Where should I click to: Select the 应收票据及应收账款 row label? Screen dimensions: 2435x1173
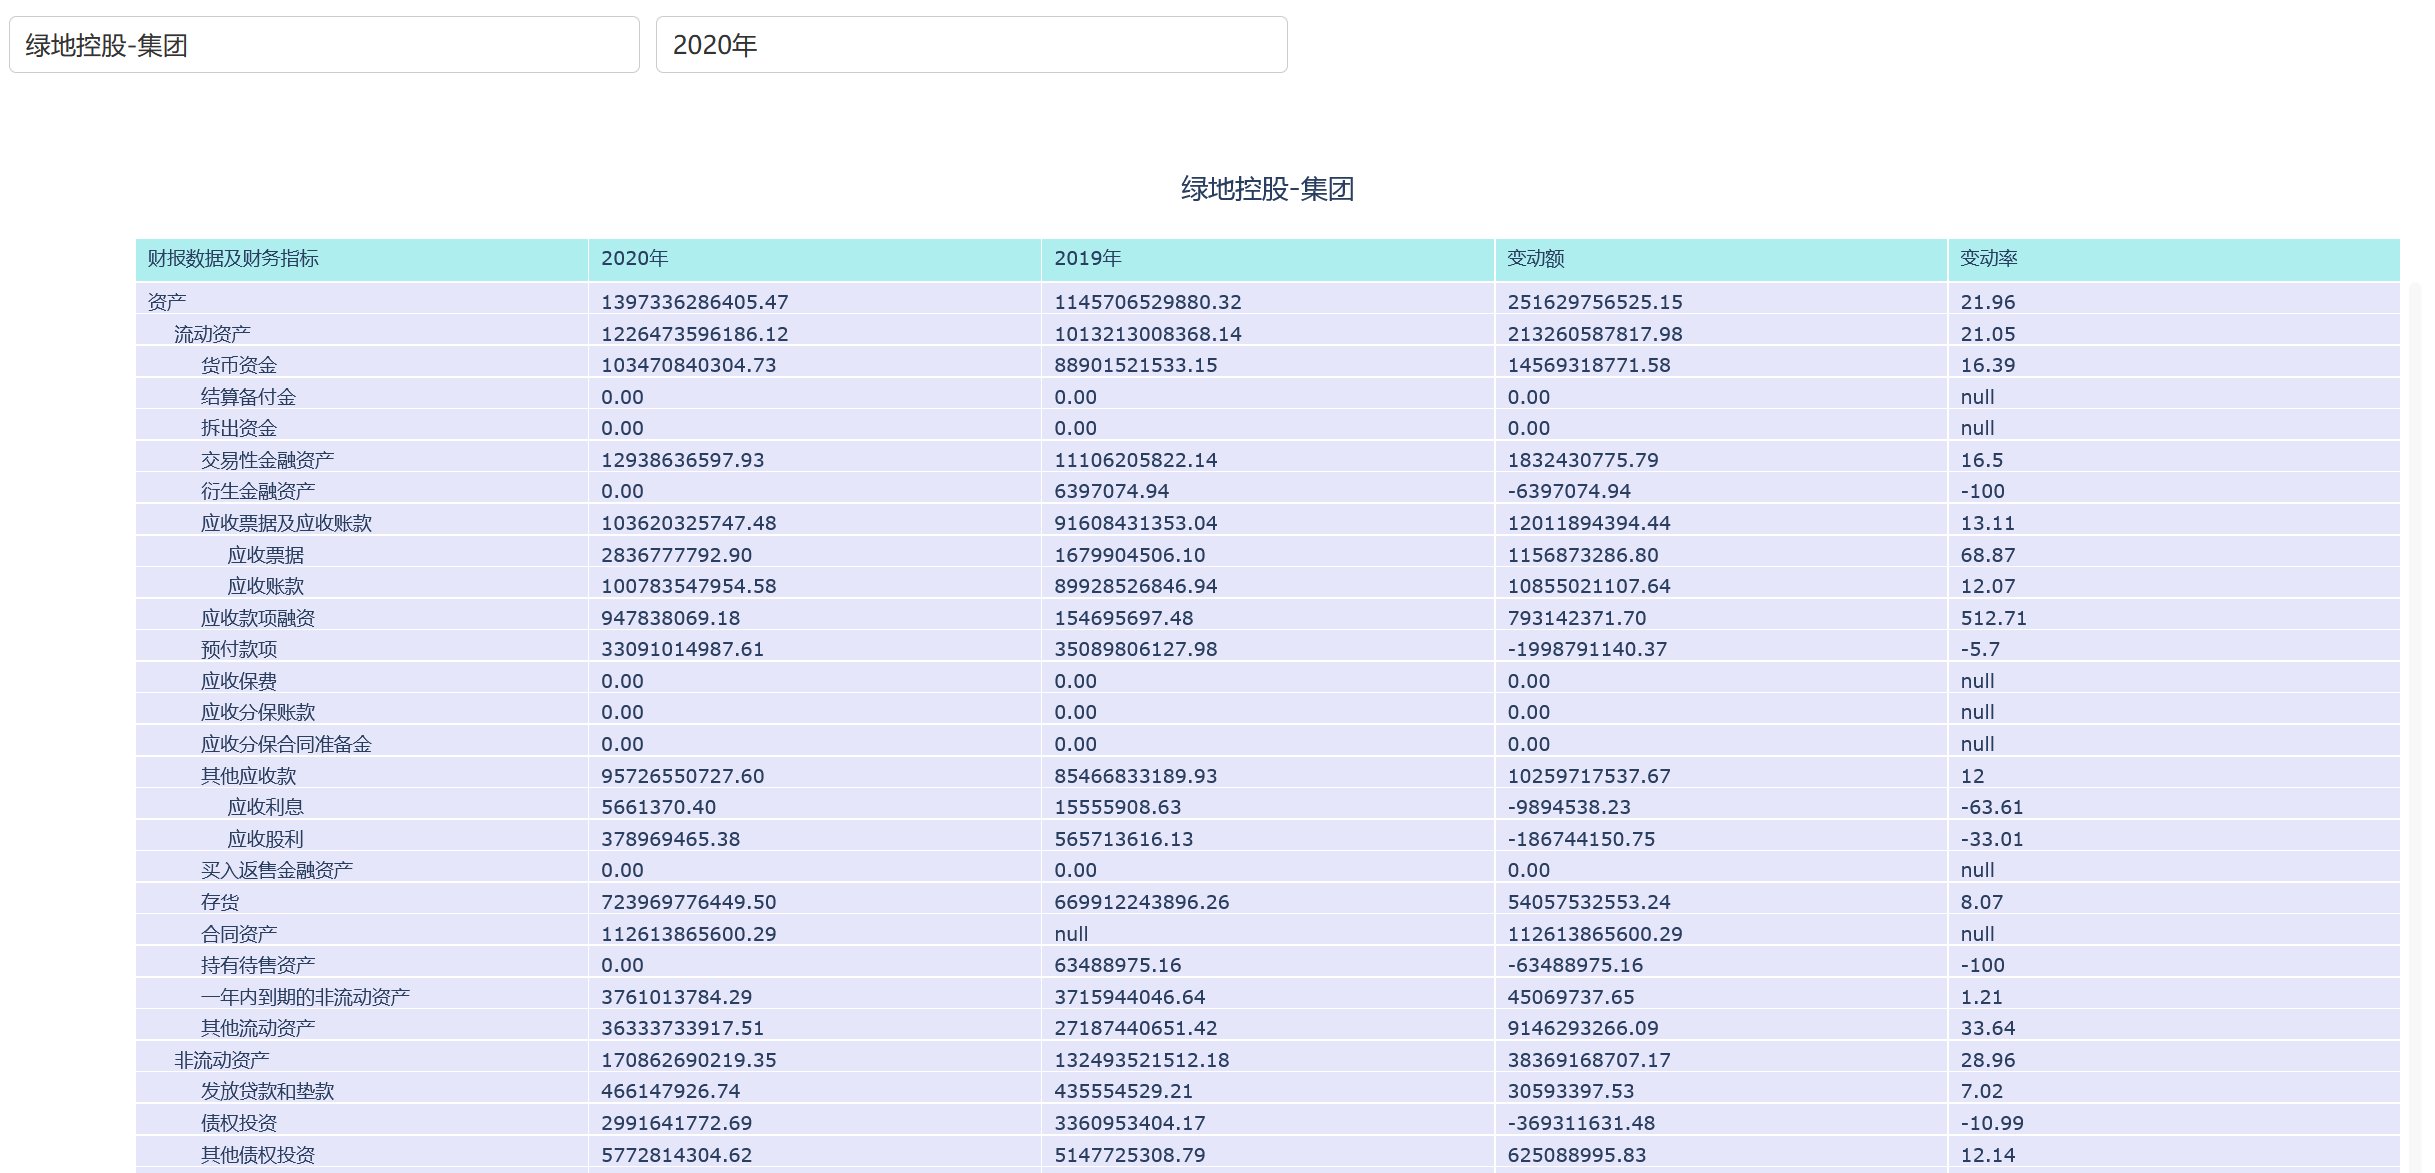pyautogui.click(x=286, y=523)
